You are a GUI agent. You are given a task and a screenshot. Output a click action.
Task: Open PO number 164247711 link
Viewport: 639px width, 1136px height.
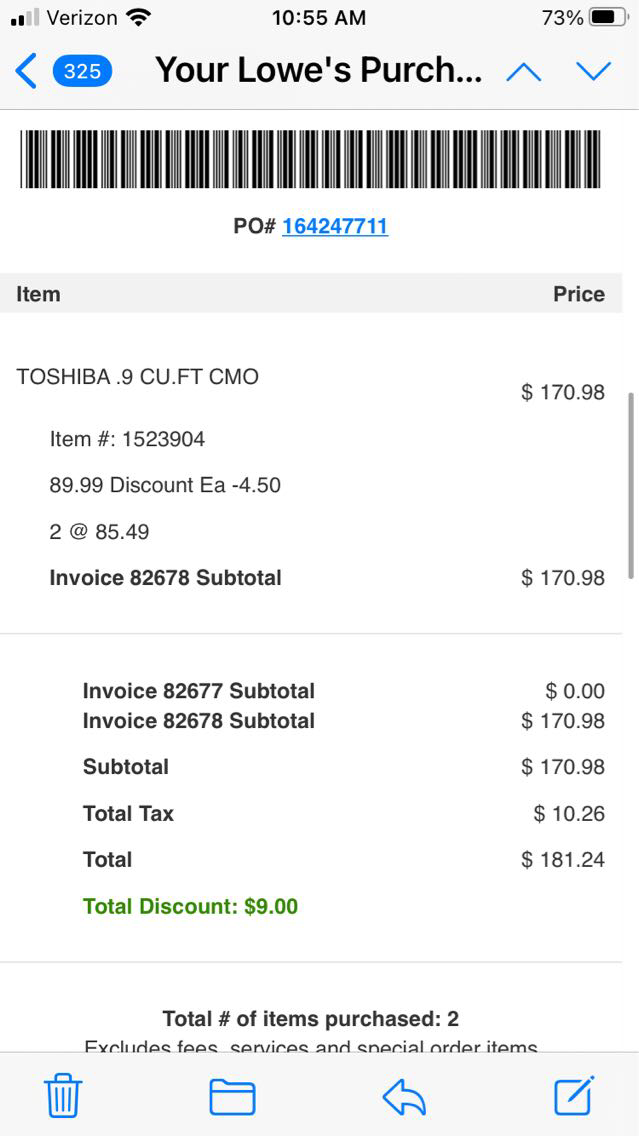(x=334, y=226)
